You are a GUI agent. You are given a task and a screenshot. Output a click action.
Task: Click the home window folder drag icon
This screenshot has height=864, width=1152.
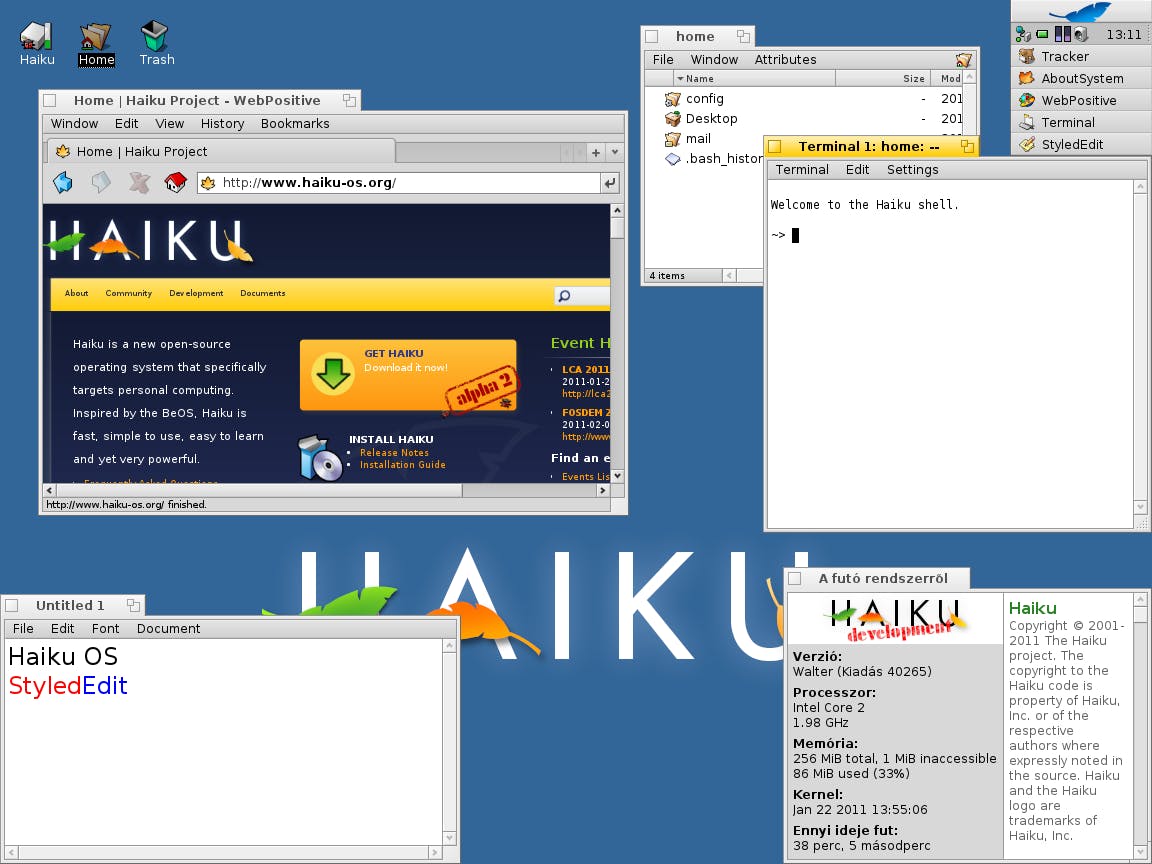(x=963, y=60)
